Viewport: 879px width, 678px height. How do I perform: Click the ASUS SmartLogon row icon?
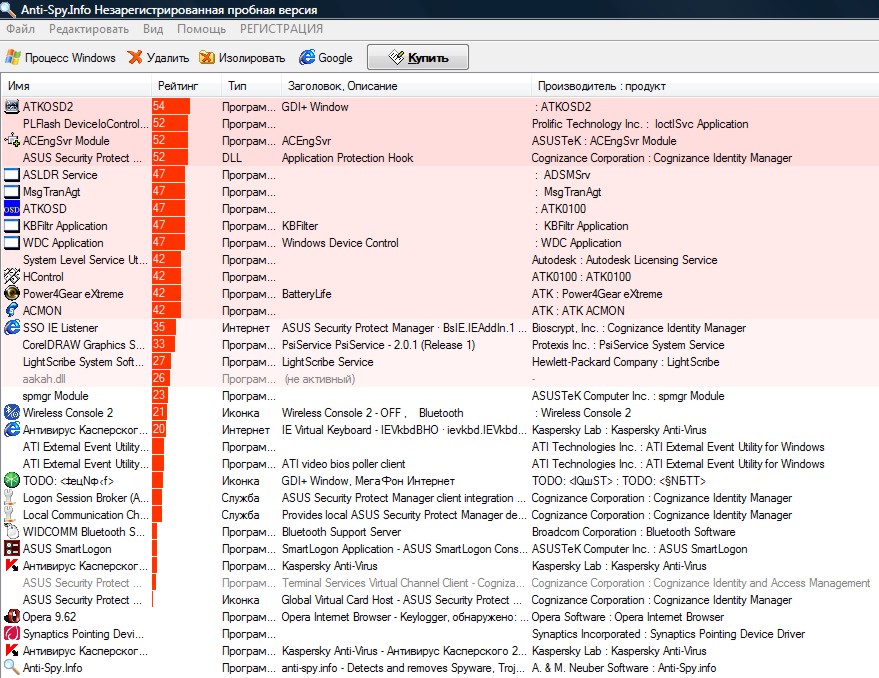pos(12,549)
